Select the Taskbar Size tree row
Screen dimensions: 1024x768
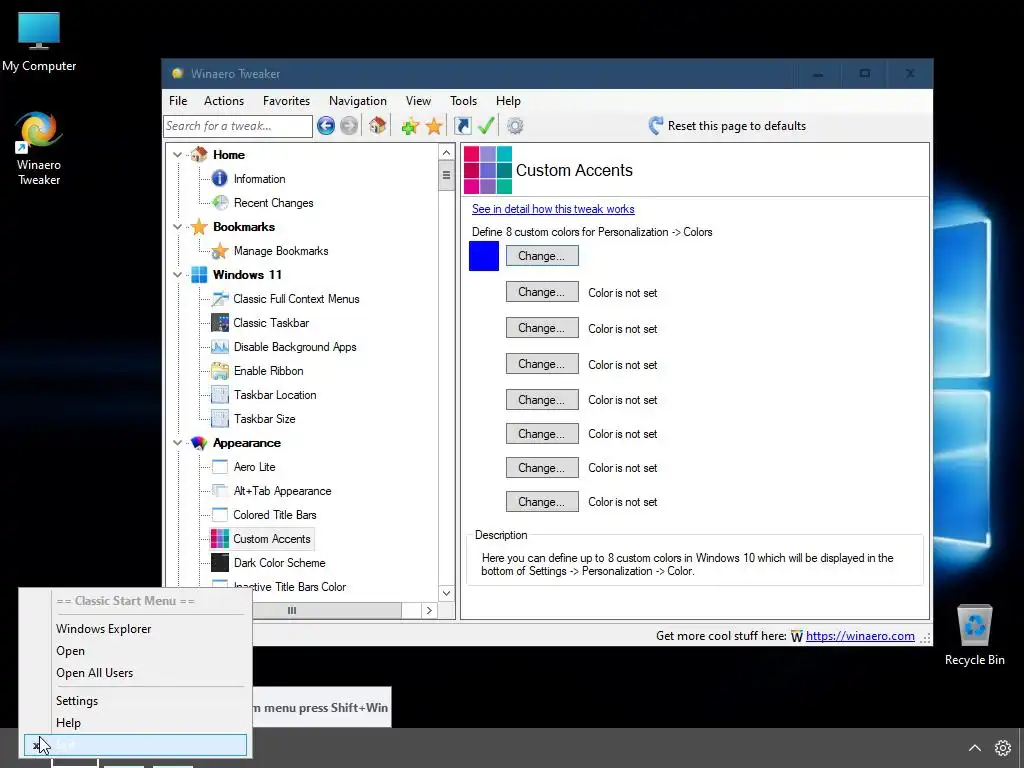(x=264, y=419)
